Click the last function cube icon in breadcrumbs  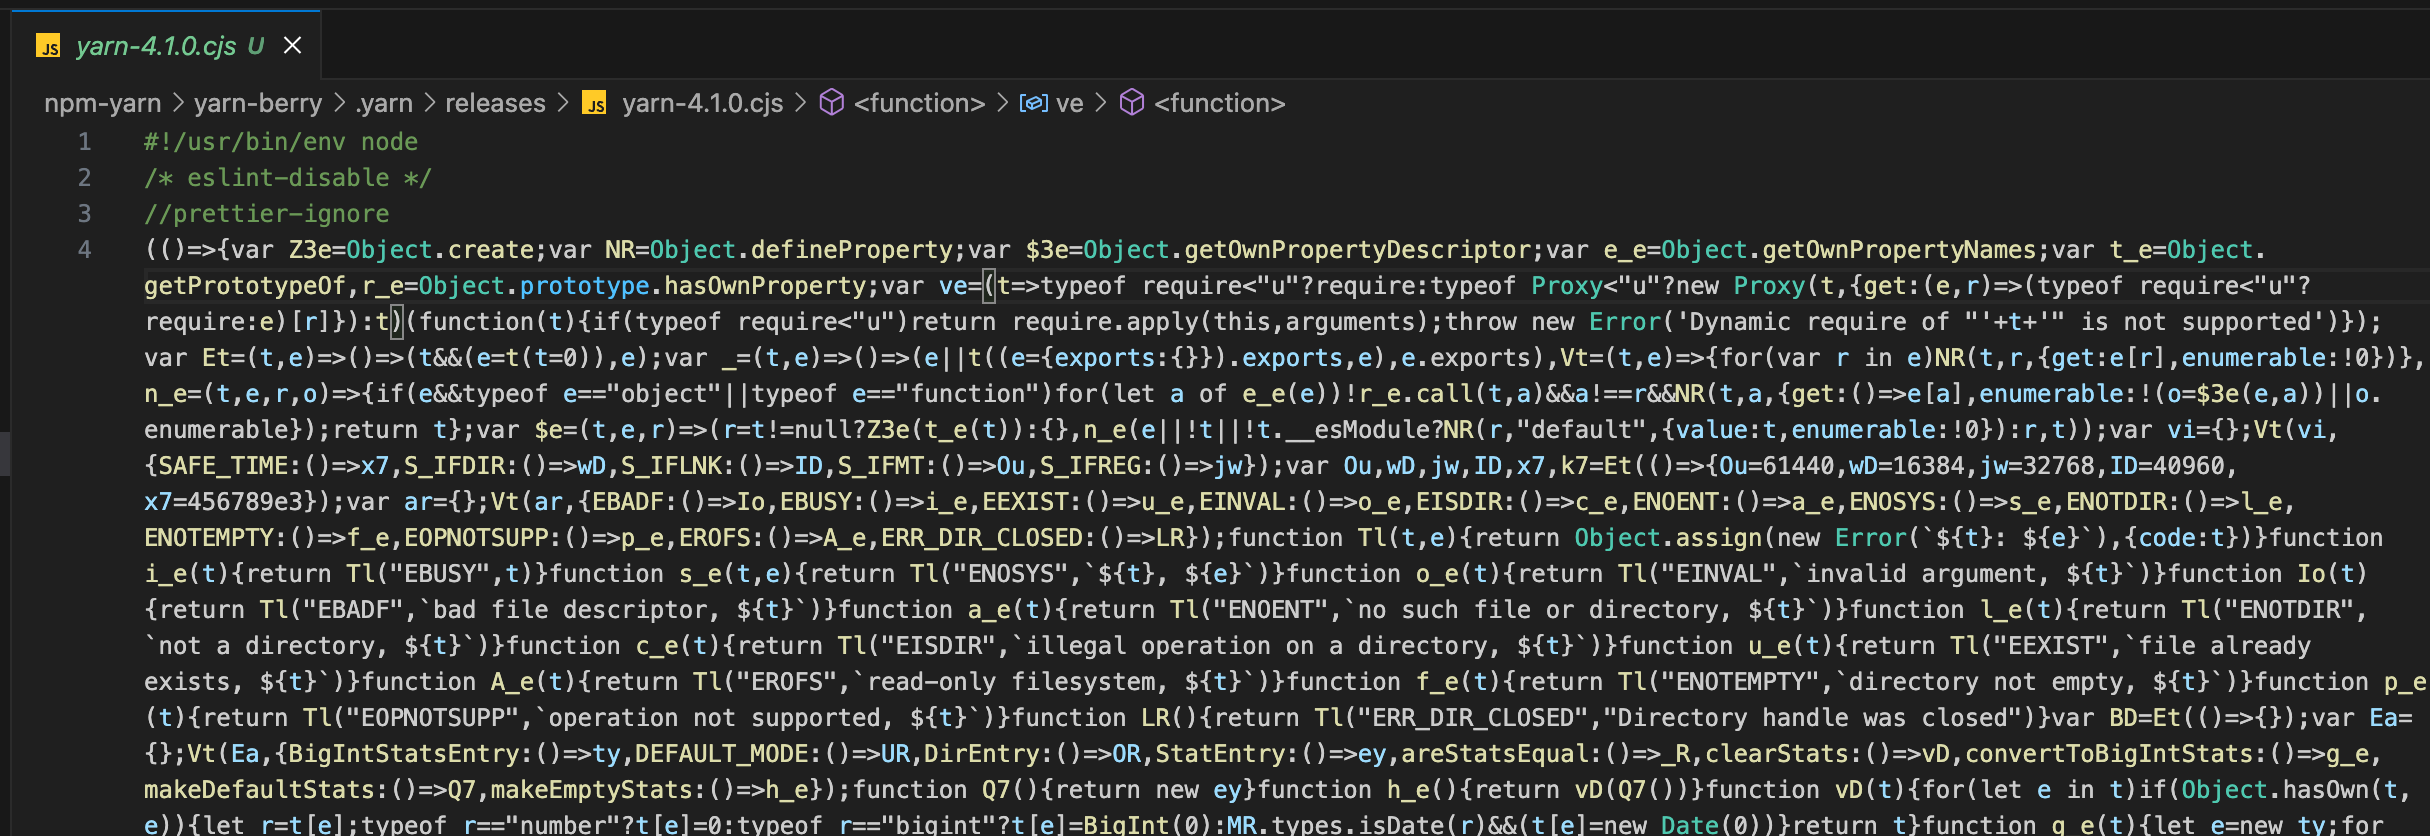click(1132, 103)
